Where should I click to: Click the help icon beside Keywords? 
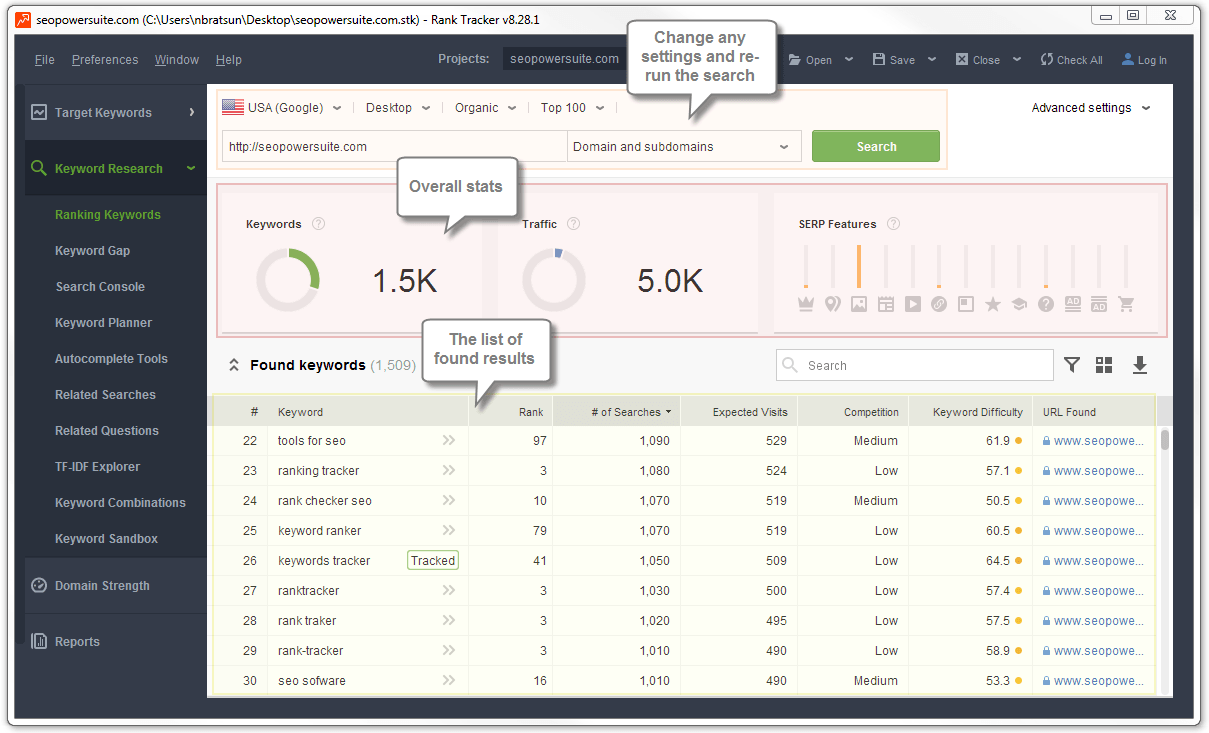318,224
